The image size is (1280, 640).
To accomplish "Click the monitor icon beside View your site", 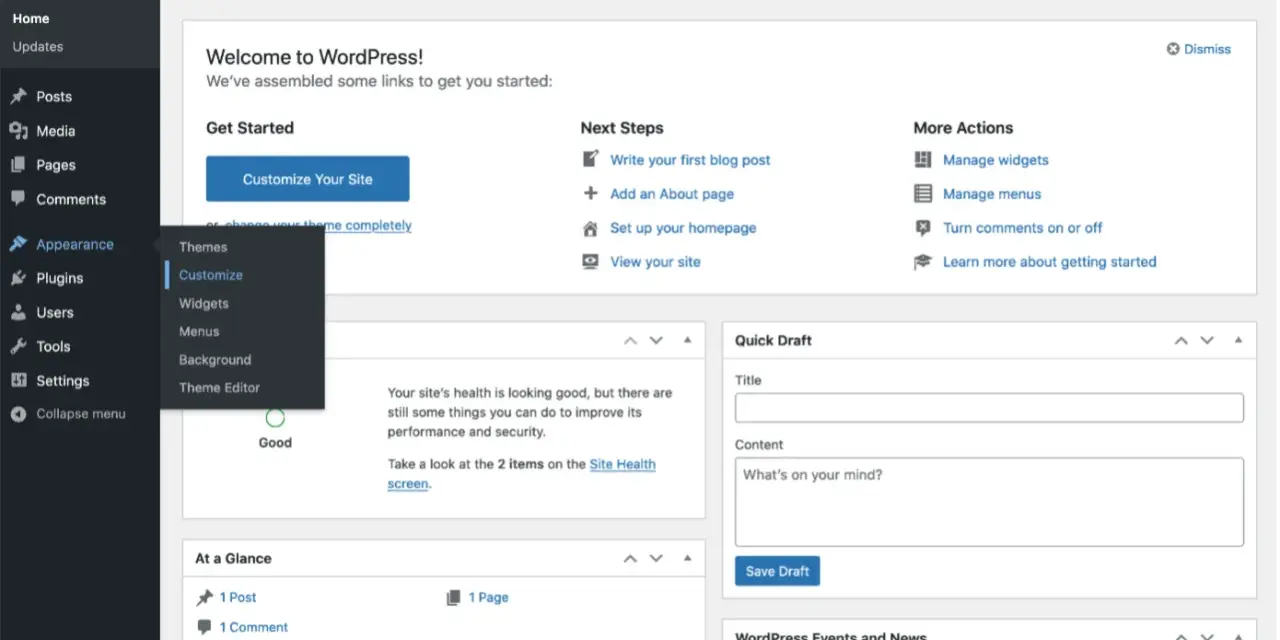I will click(590, 262).
